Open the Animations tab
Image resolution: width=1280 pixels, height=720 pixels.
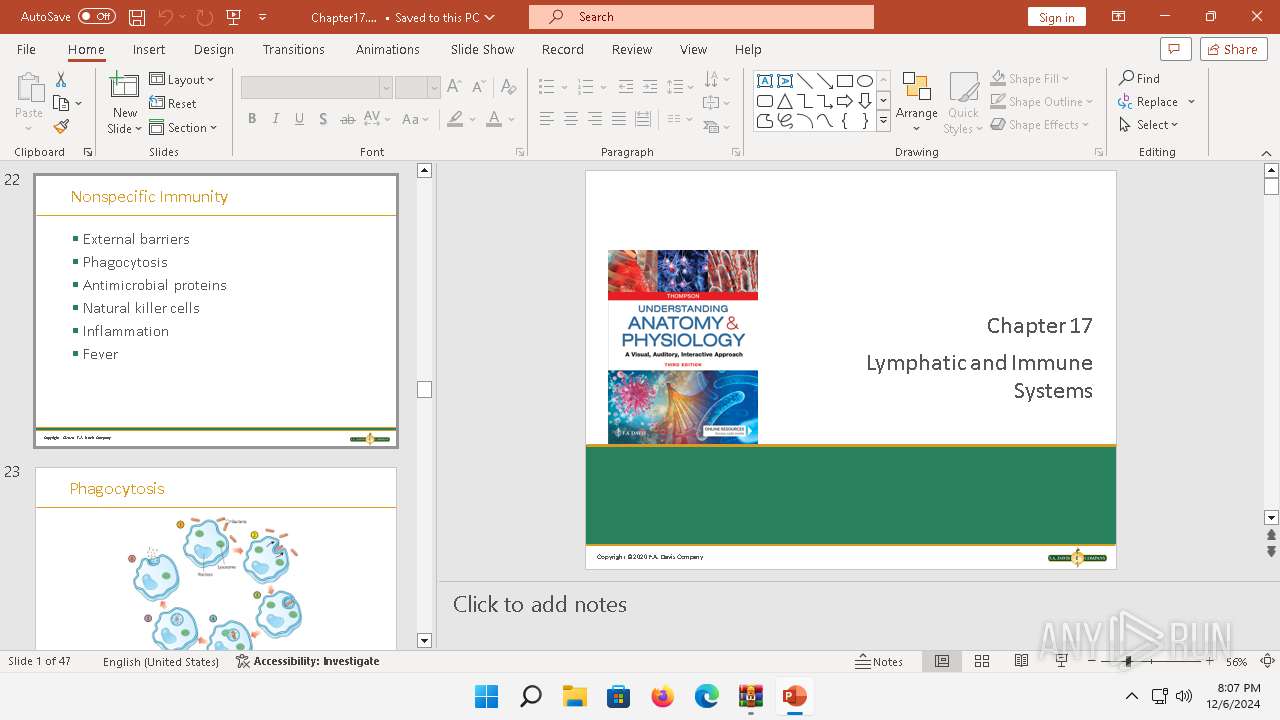pyautogui.click(x=388, y=49)
